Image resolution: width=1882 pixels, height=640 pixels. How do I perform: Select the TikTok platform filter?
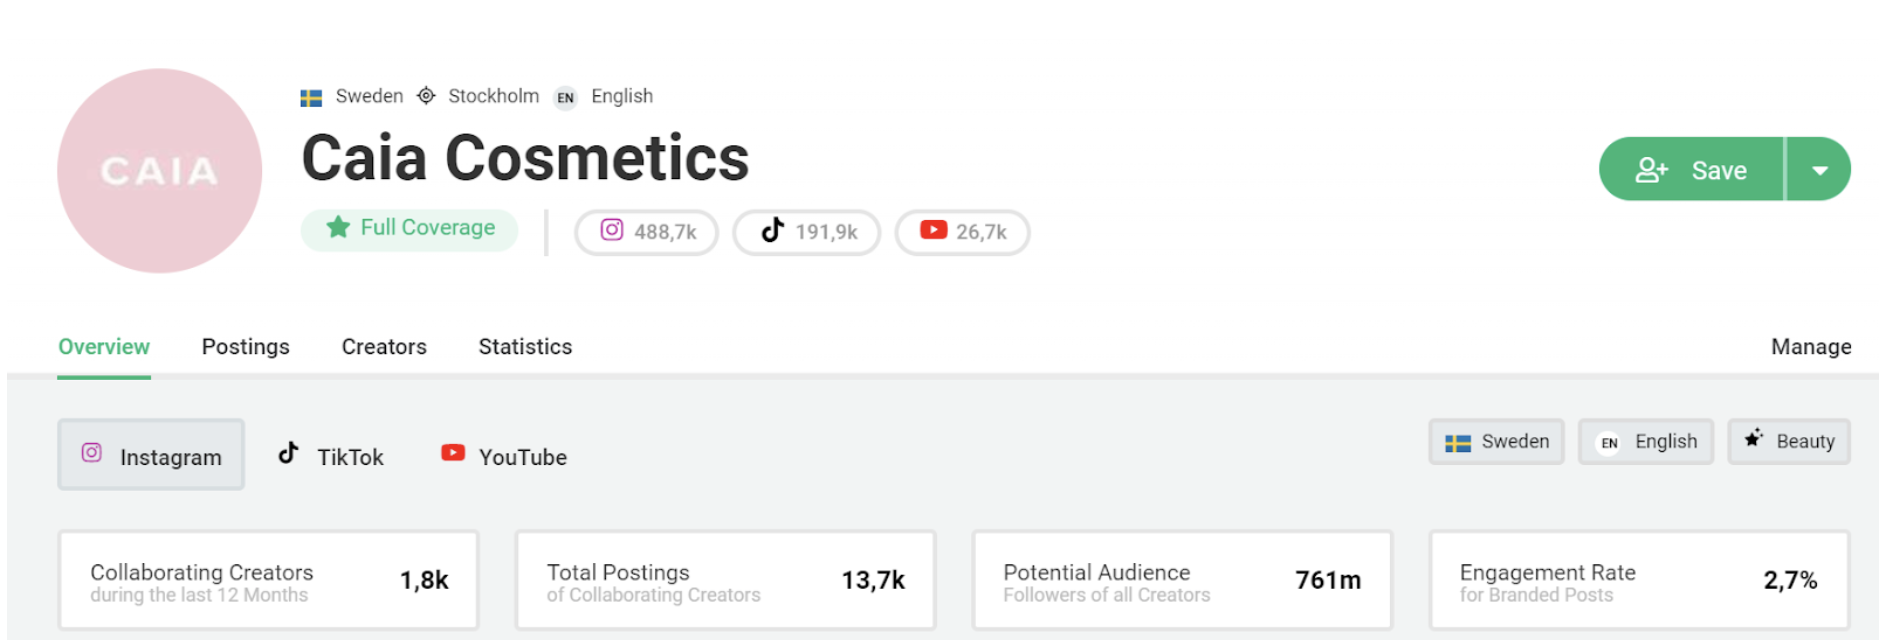coord(330,455)
